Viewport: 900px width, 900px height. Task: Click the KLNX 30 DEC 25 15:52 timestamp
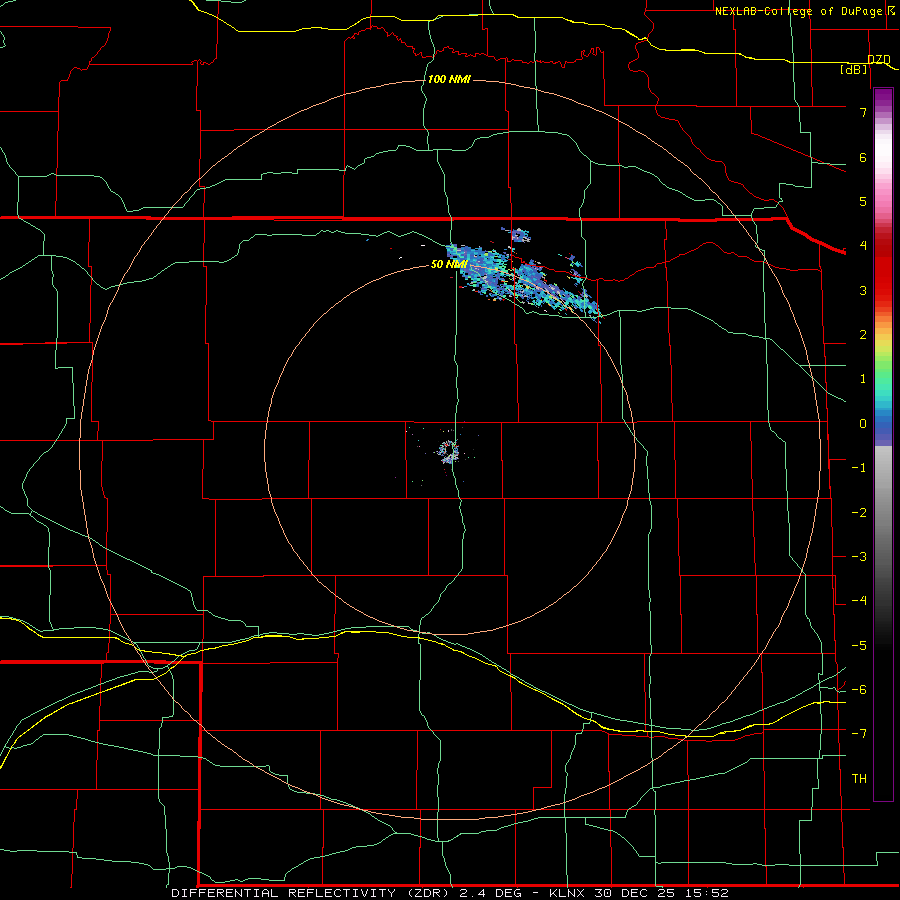639,893
